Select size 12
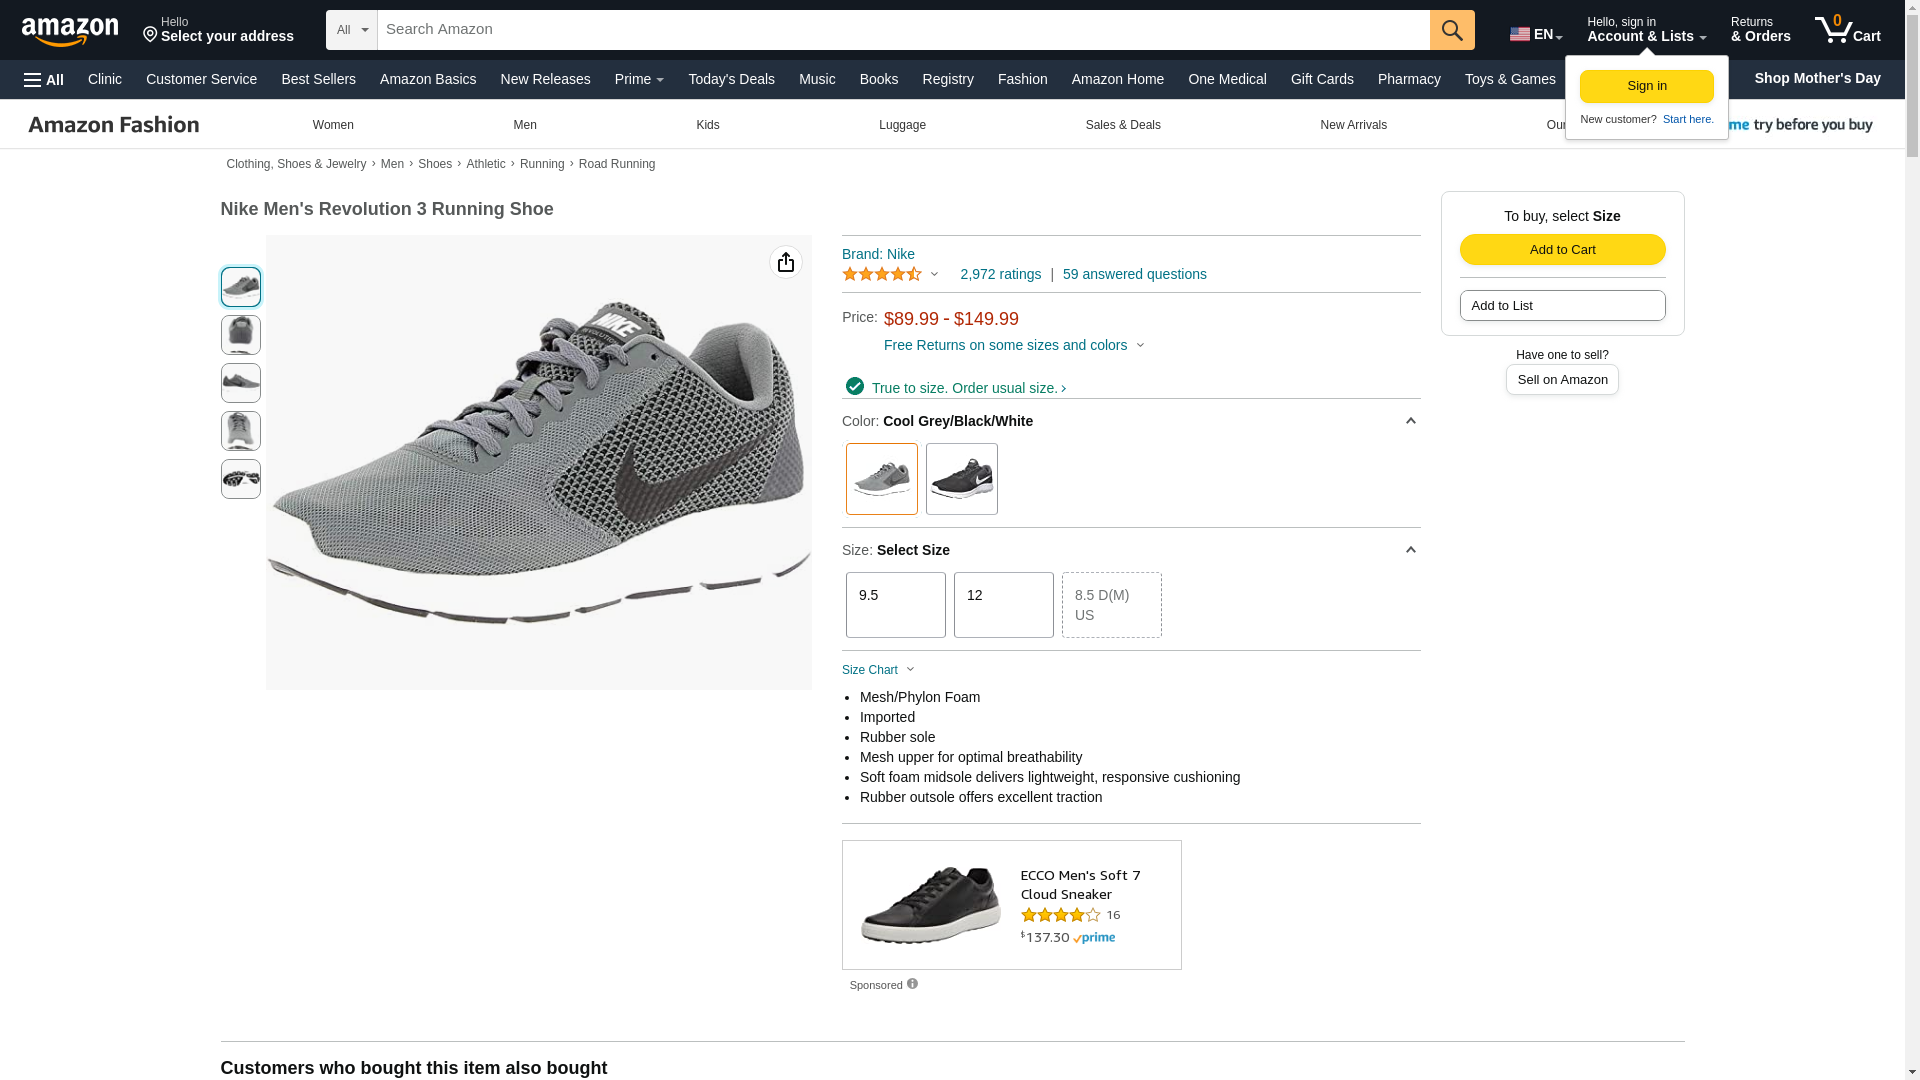1920x1080 pixels. tap(1003, 605)
